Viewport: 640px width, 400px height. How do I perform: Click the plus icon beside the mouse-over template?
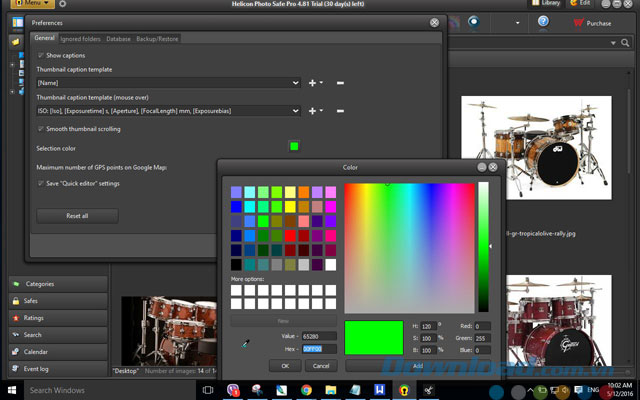coord(313,111)
